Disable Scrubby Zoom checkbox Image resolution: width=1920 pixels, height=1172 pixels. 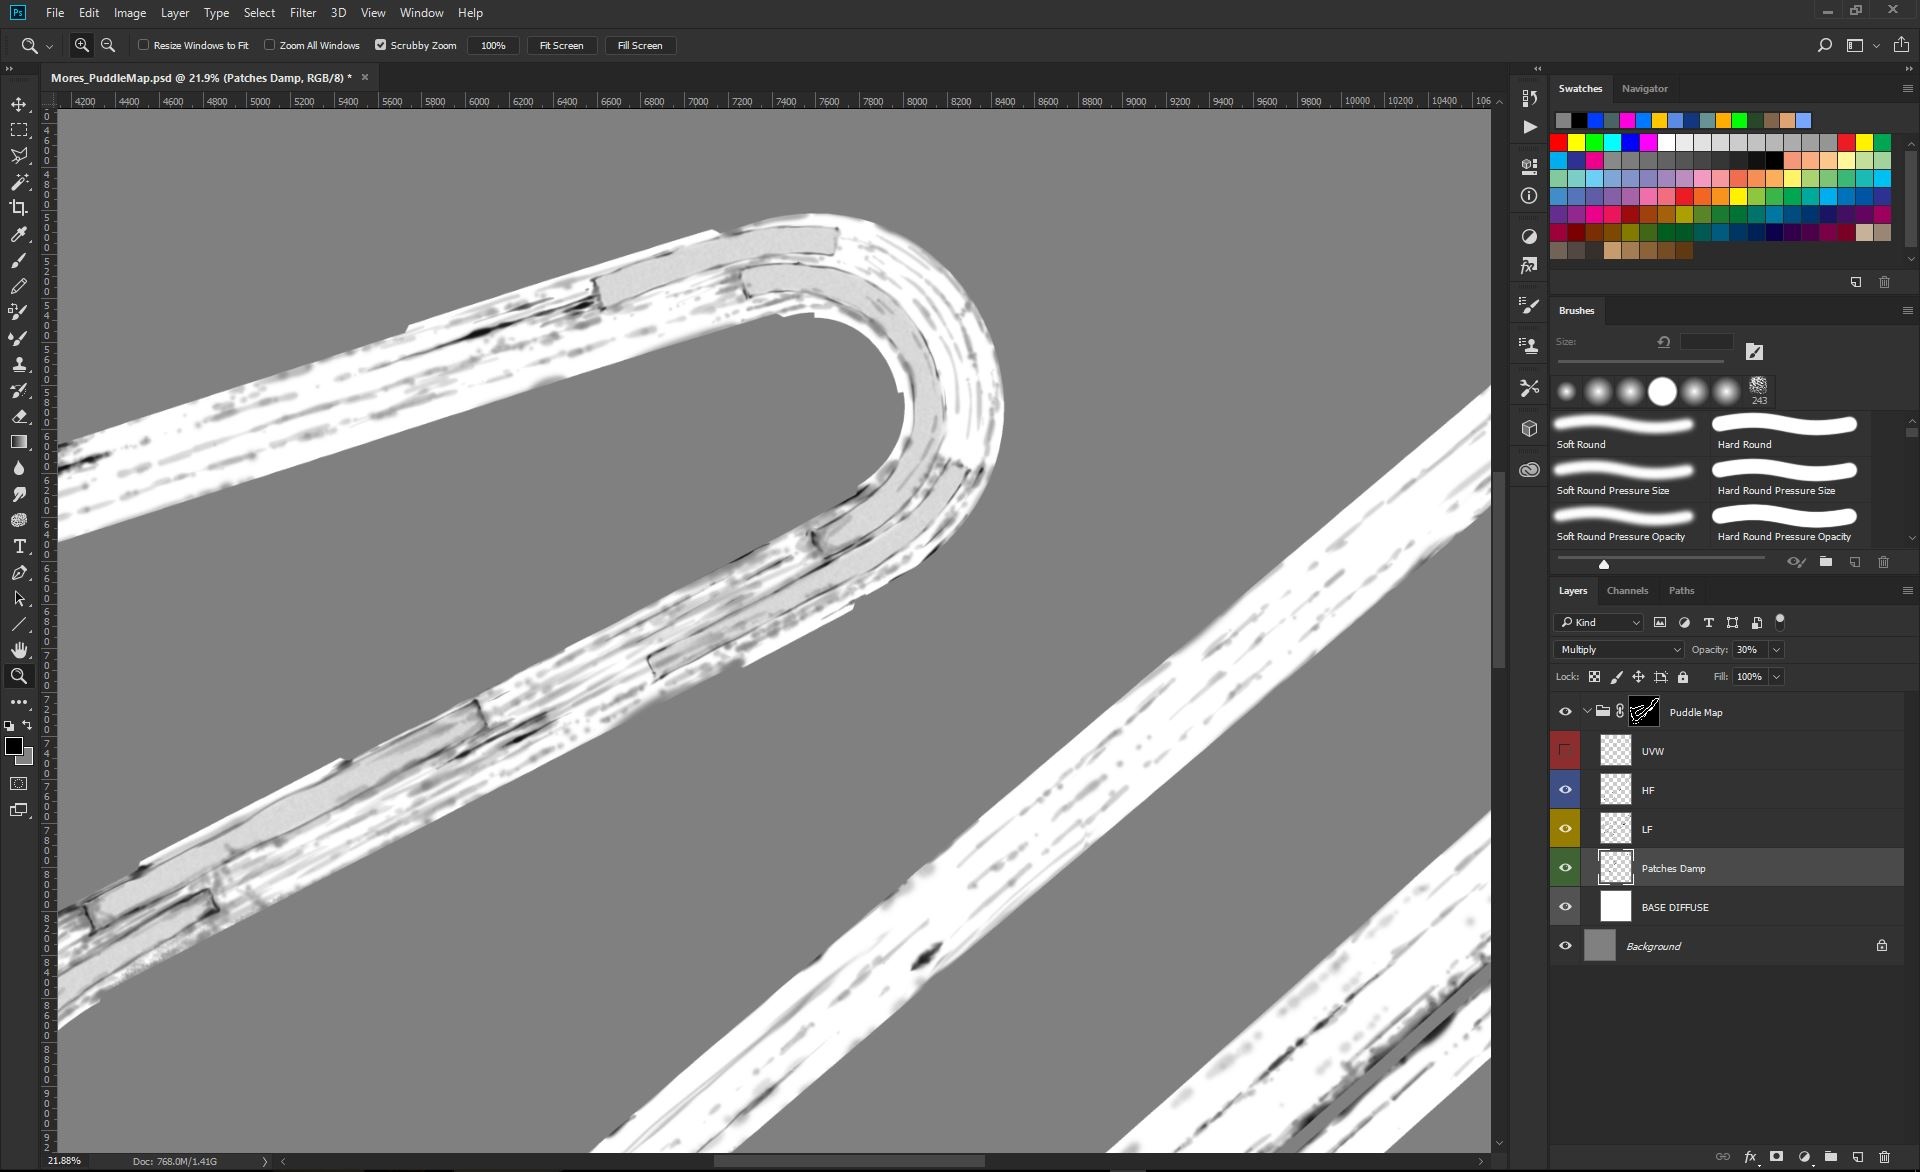tap(381, 45)
